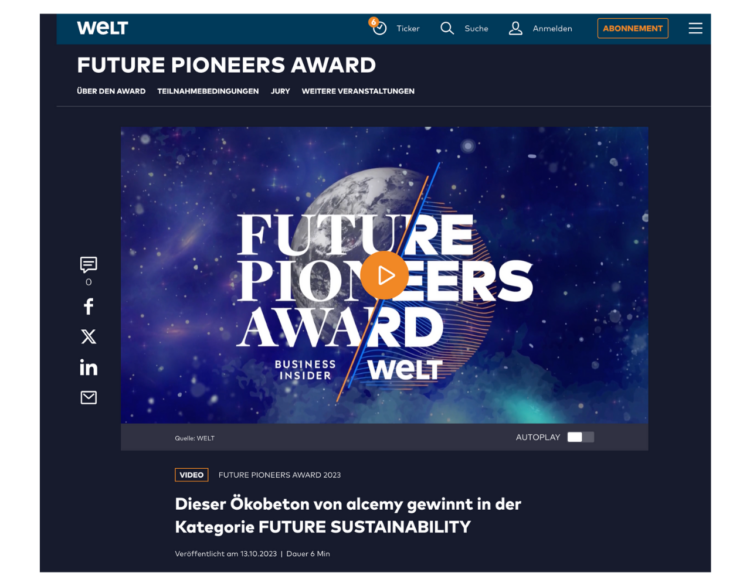
Task: Toggle the Autoplay switch
Action: tap(580, 437)
